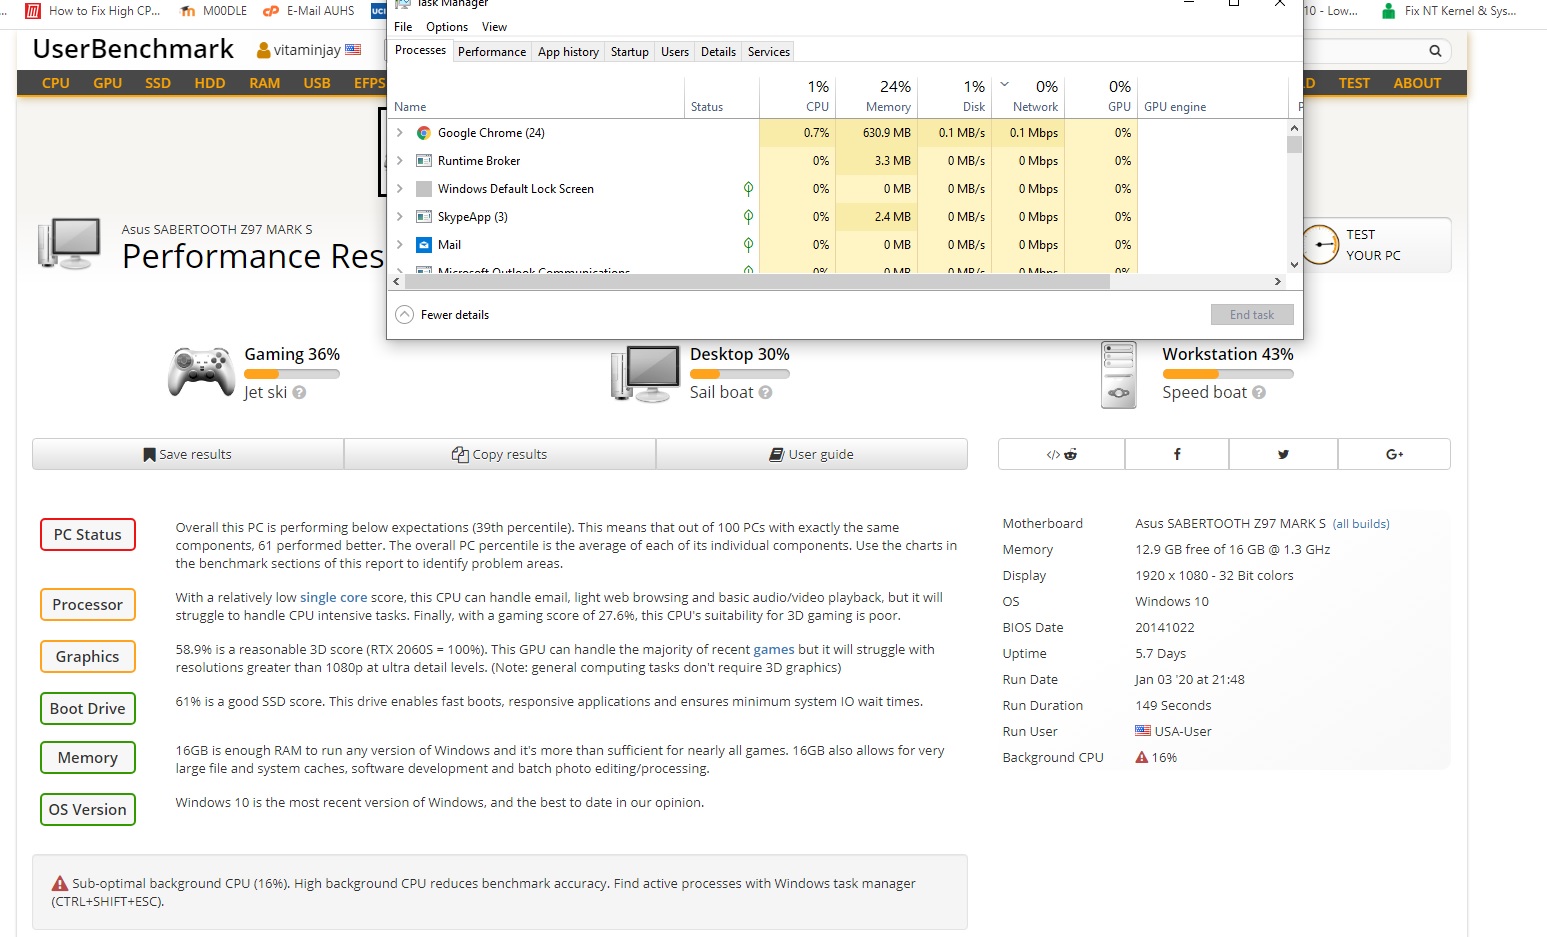The image size is (1547, 937).
Task: Click the Gaming 36% score bar
Action: click(292, 374)
